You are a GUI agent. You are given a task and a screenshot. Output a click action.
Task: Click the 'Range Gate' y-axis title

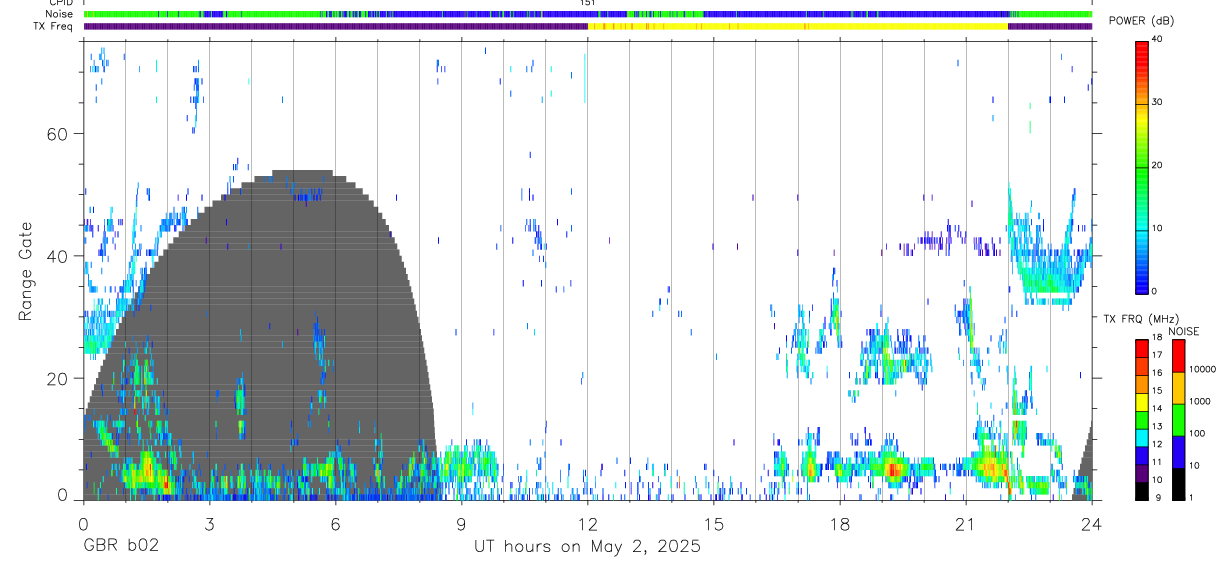point(24,272)
